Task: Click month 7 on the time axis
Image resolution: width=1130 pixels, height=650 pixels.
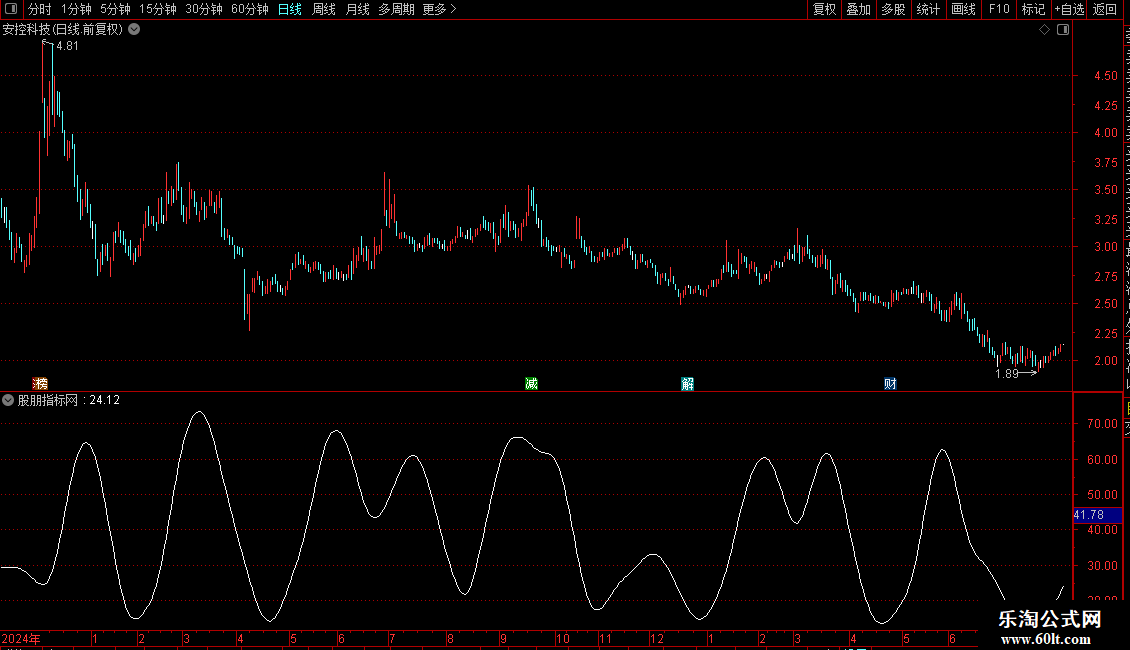Action: [x=392, y=638]
